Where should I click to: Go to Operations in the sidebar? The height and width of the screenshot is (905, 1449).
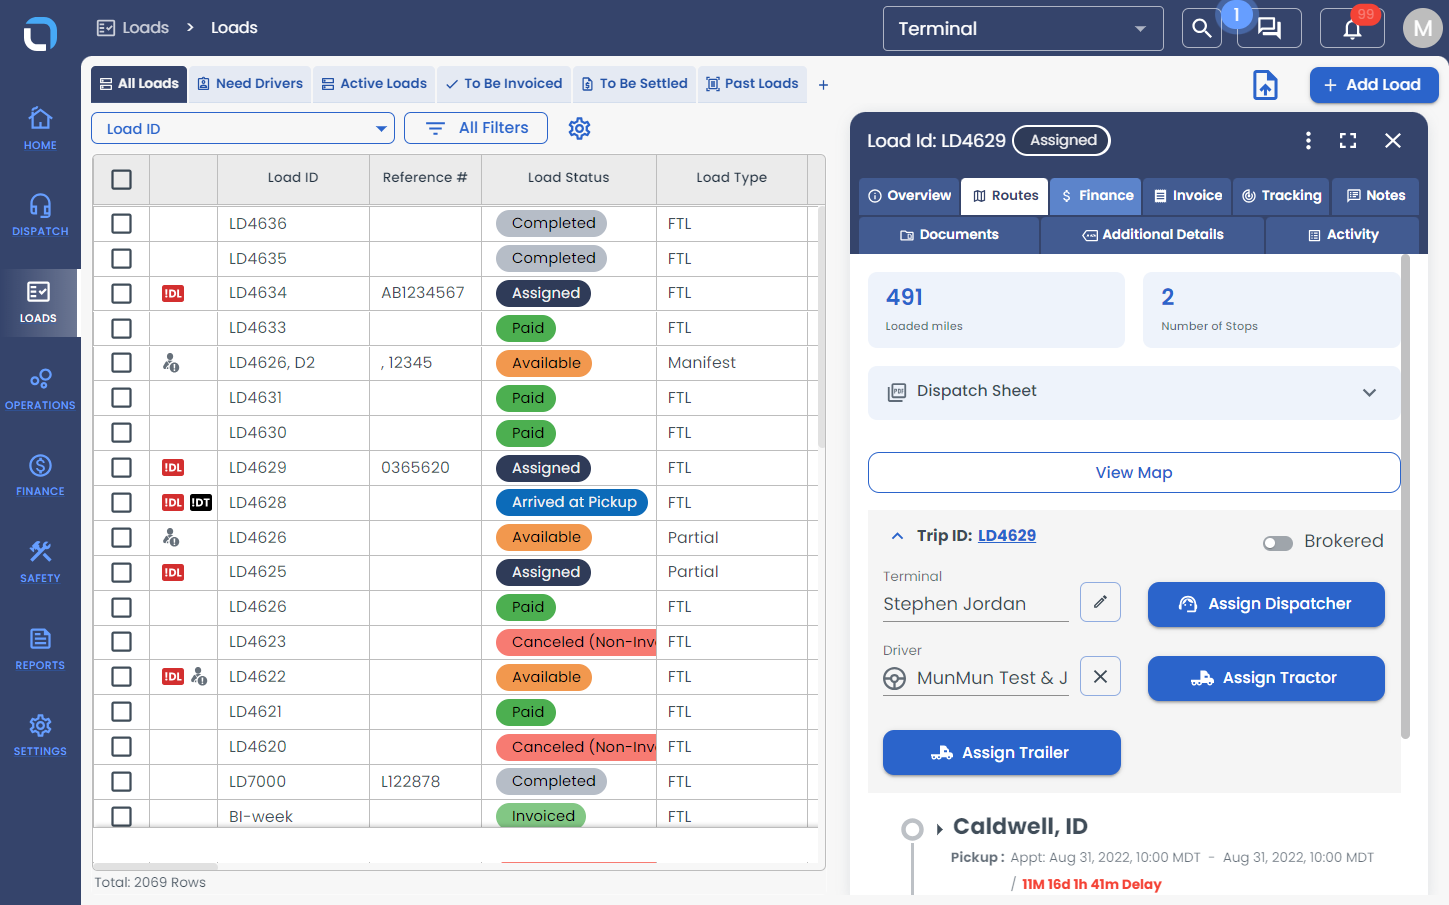click(x=40, y=389)
